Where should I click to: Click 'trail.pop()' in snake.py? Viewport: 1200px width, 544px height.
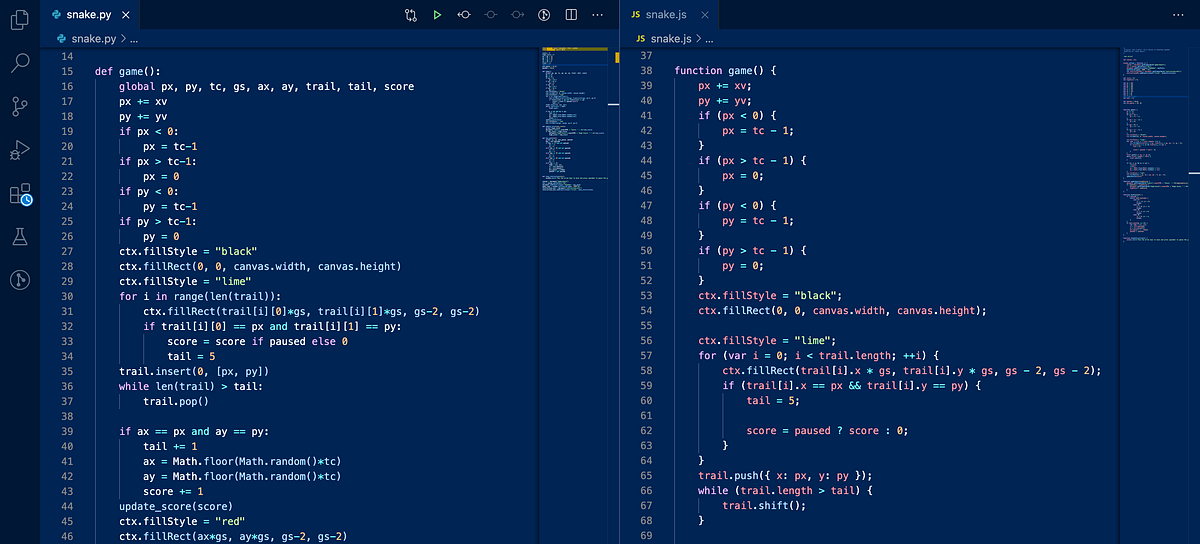coord(176,401)
